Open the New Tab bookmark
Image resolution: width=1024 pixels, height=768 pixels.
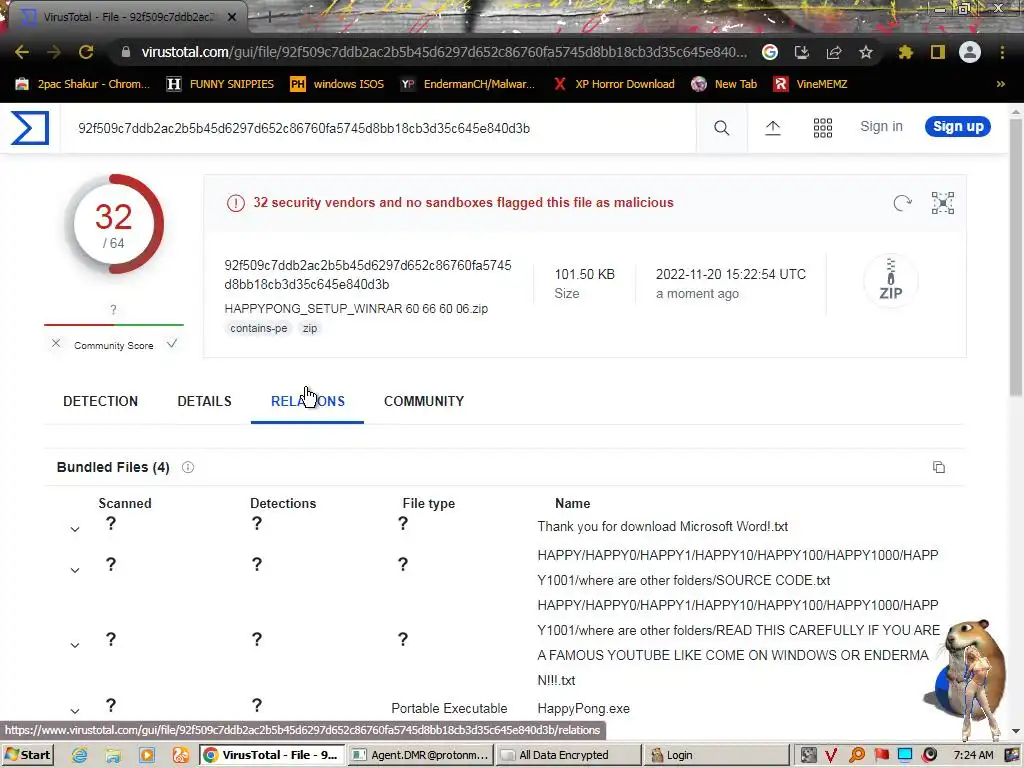point(724,84)
